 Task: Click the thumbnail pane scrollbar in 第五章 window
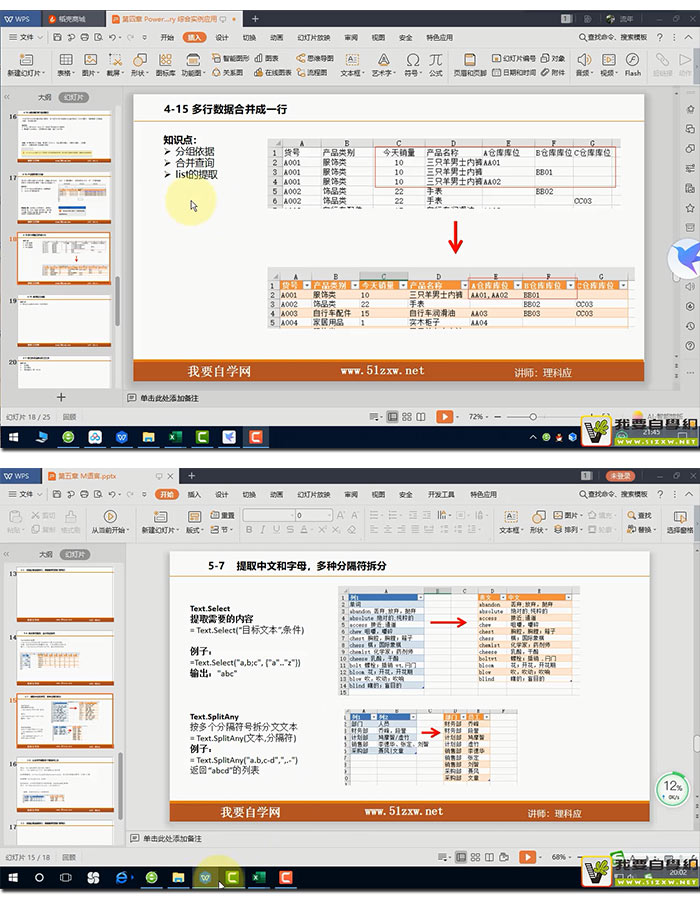[x=120, y=785]
